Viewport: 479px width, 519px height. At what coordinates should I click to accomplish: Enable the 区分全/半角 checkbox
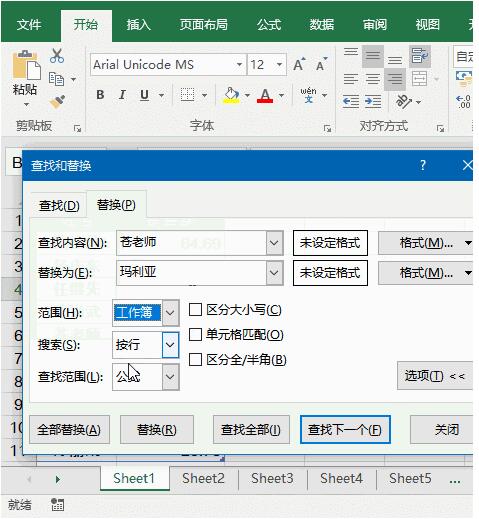coord(195,360)
